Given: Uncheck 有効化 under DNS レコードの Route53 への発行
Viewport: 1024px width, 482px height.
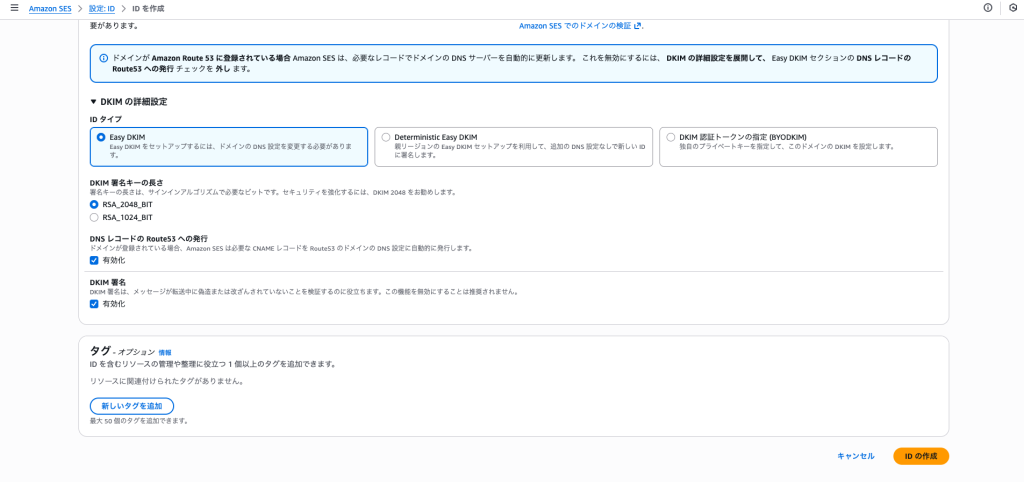Looking at the screenshot, I should pyautogui.click(x=95, y=260).
